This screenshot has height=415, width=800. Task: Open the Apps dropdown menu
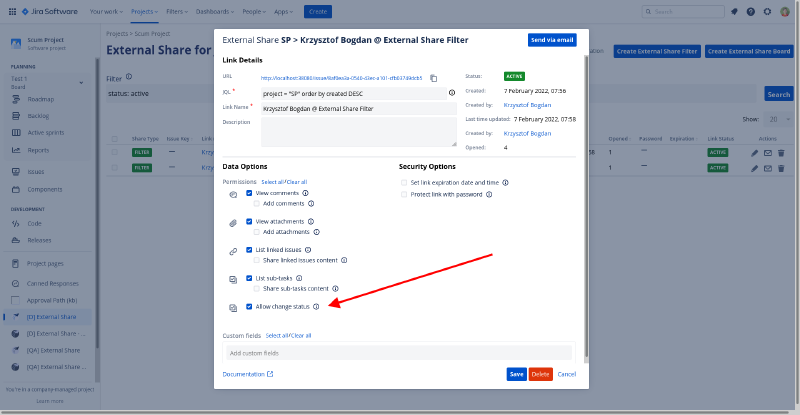(284, 11)
